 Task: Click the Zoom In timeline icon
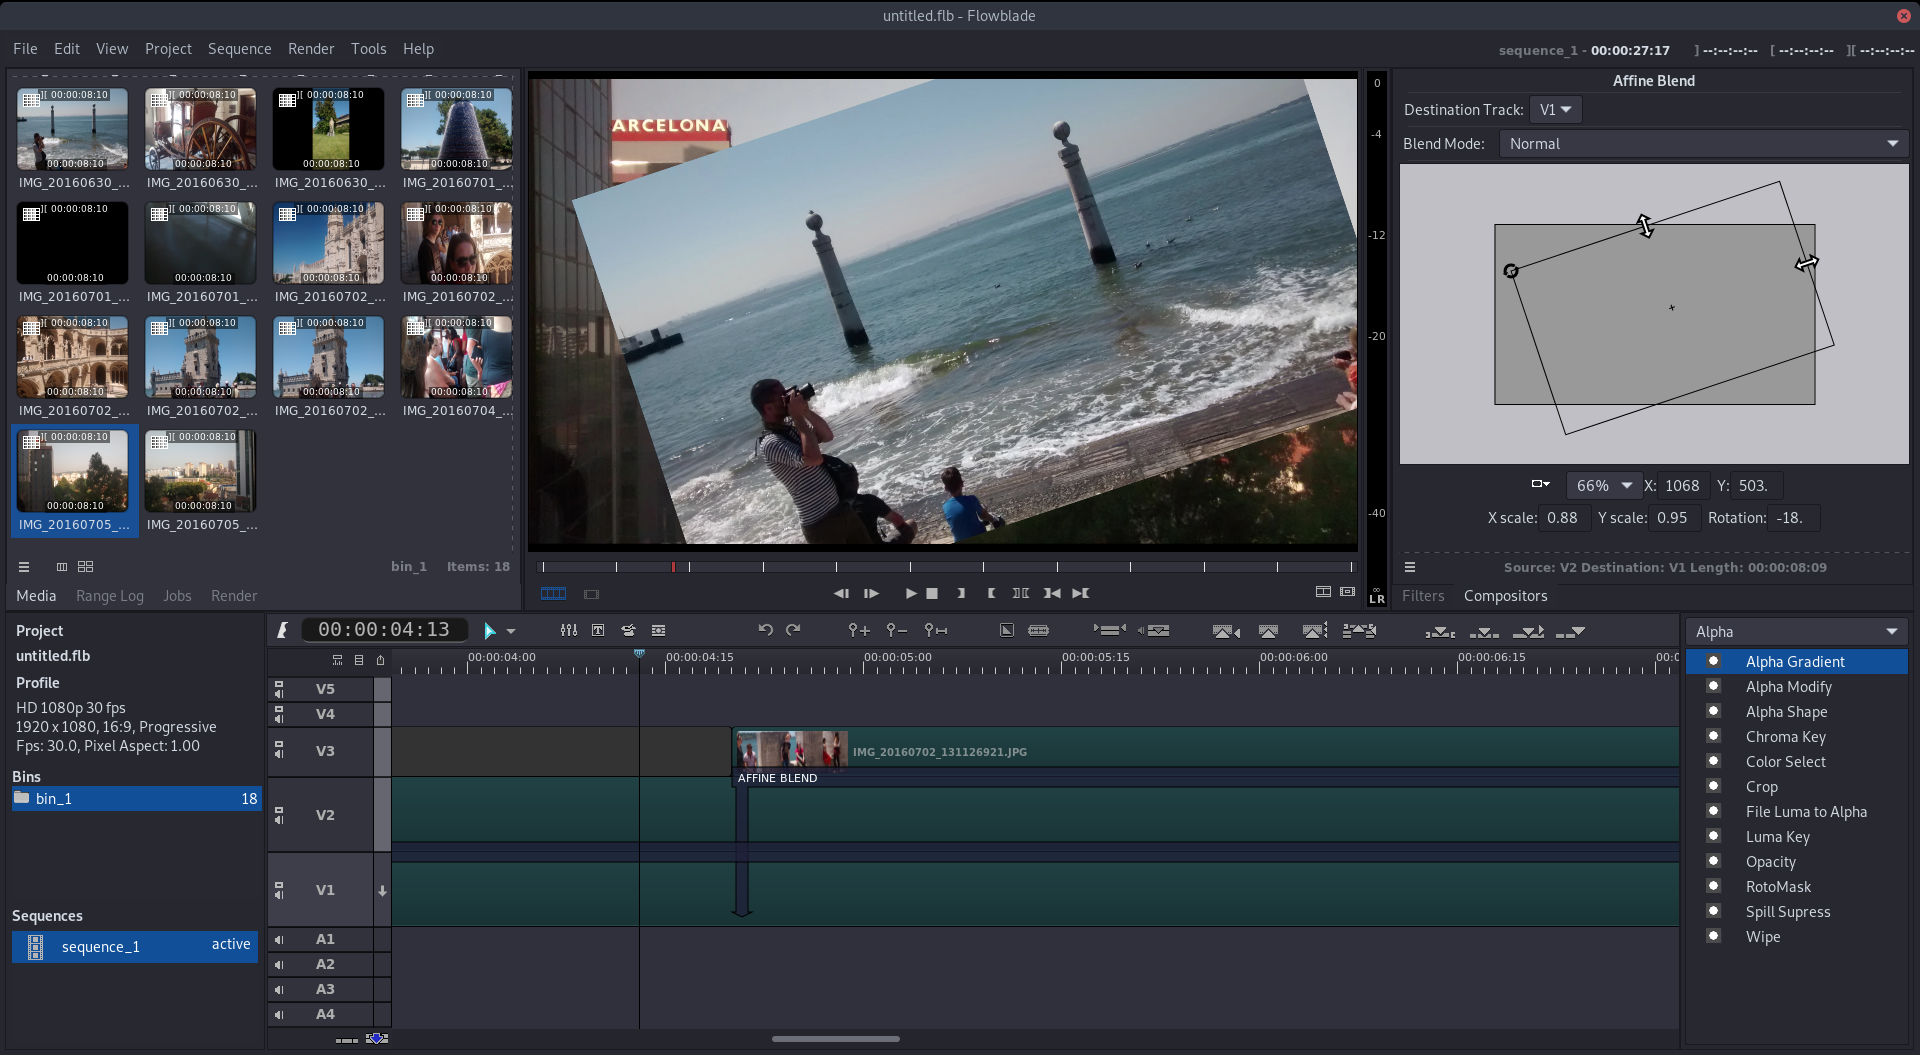tap(858, 630)
